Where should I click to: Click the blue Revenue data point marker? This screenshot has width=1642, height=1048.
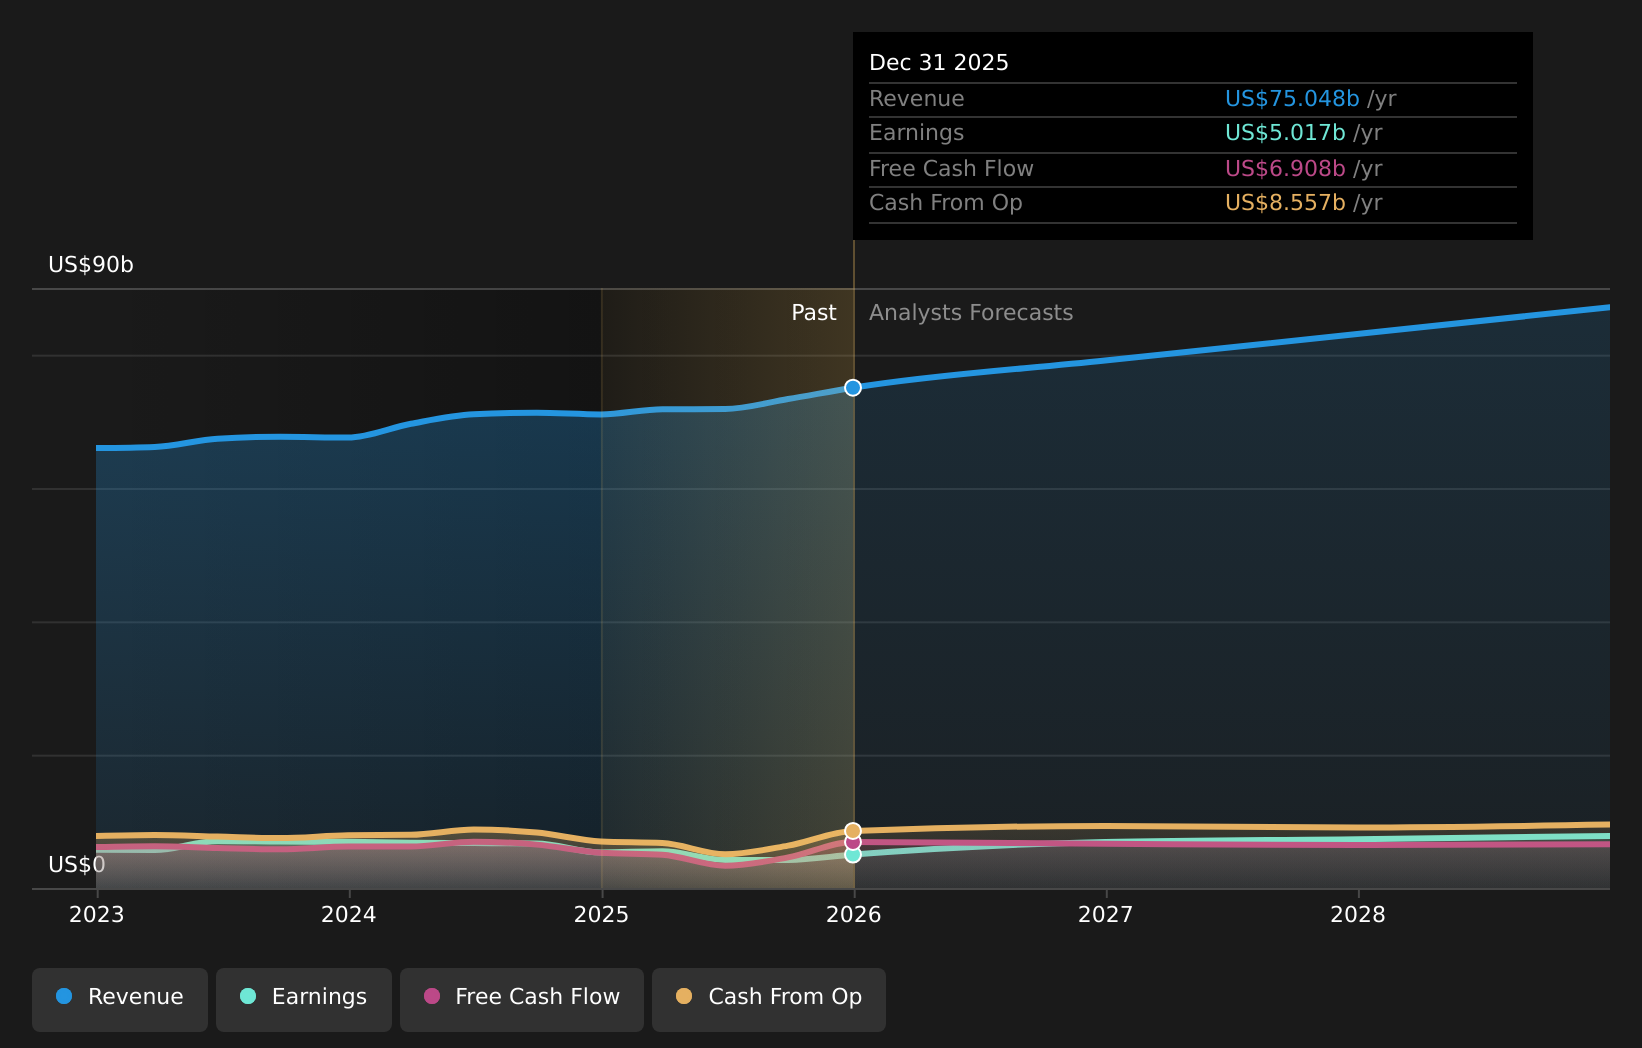(853, 388)
